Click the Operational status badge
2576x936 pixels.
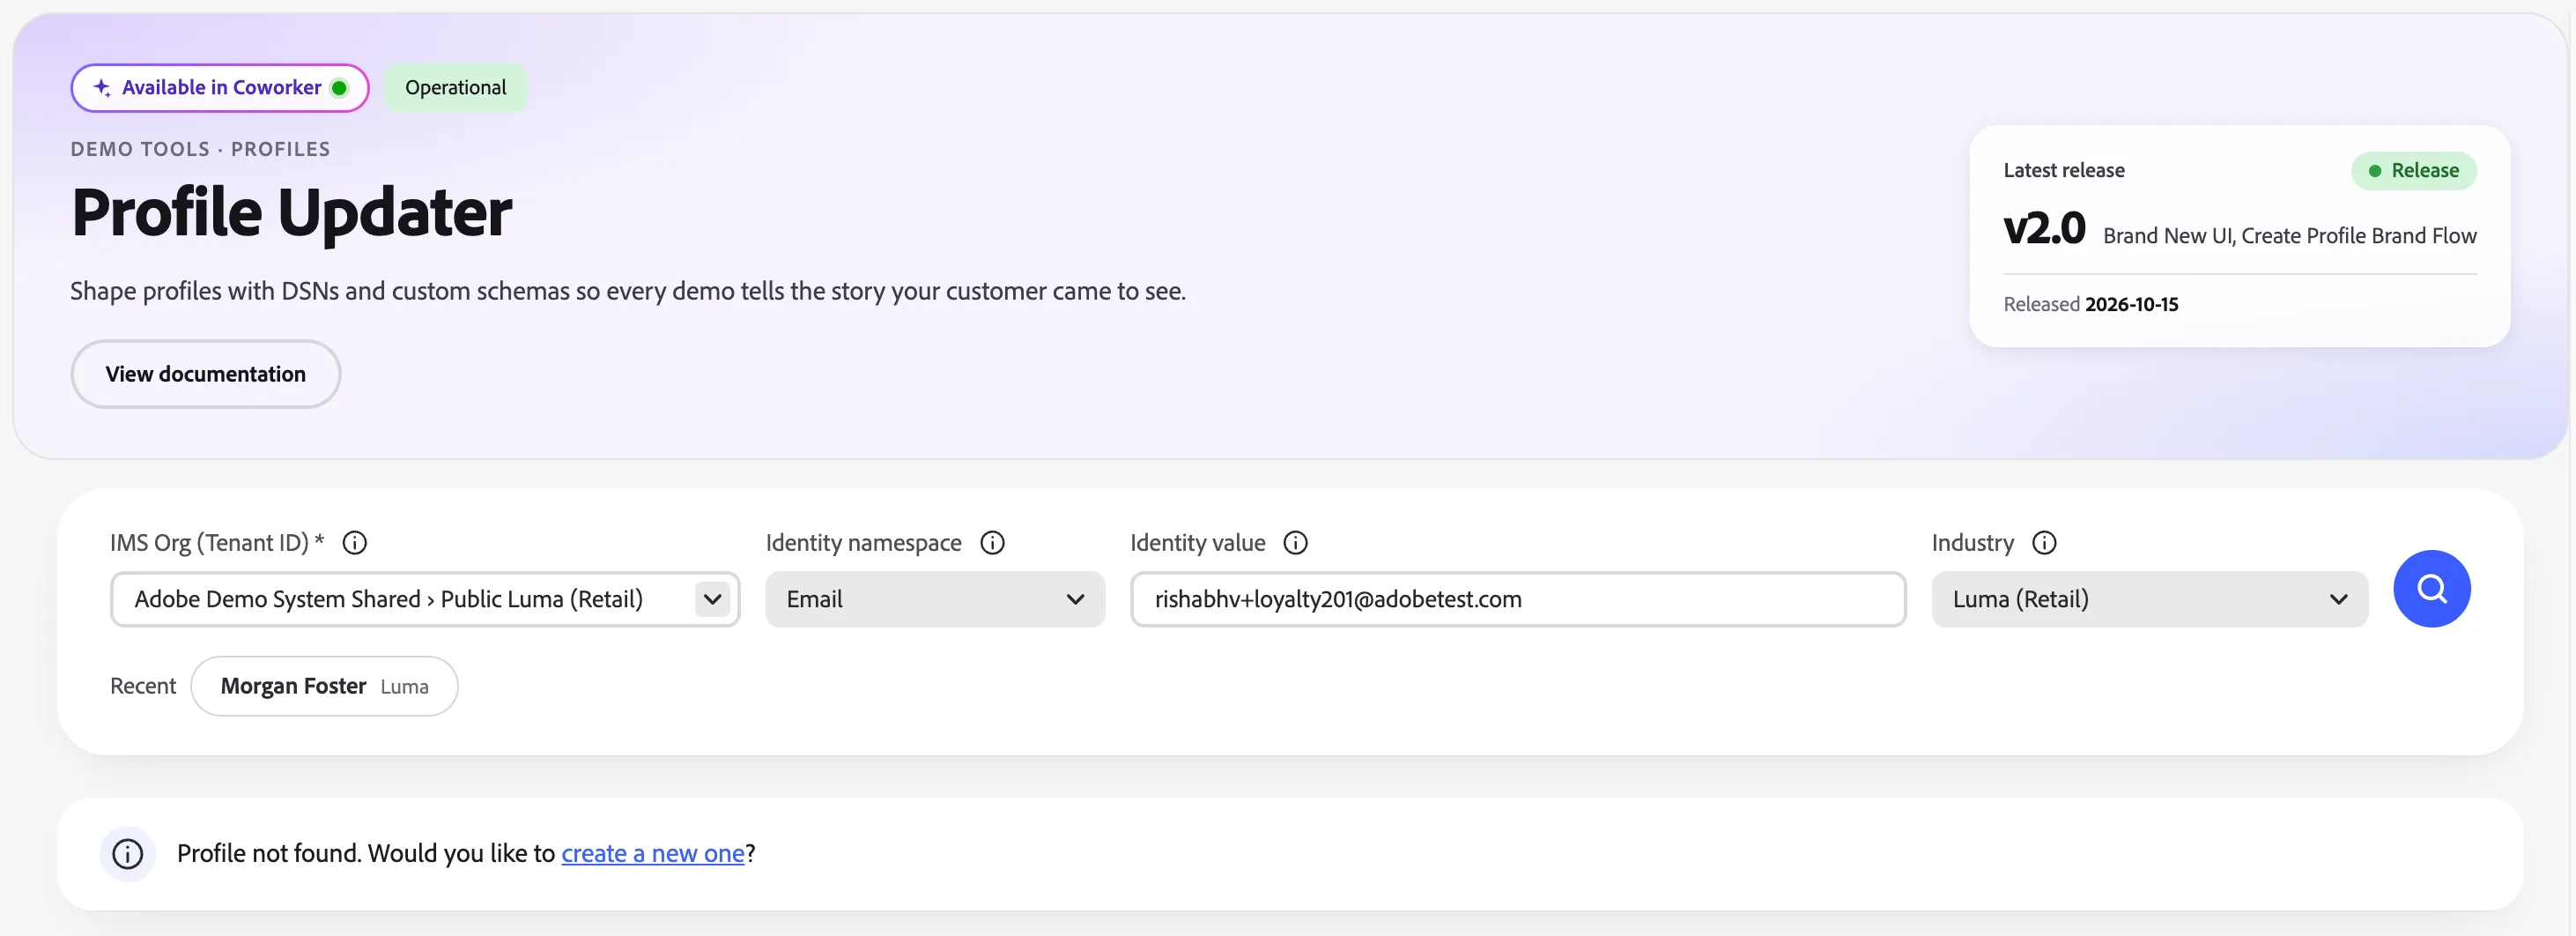point(456,88)
